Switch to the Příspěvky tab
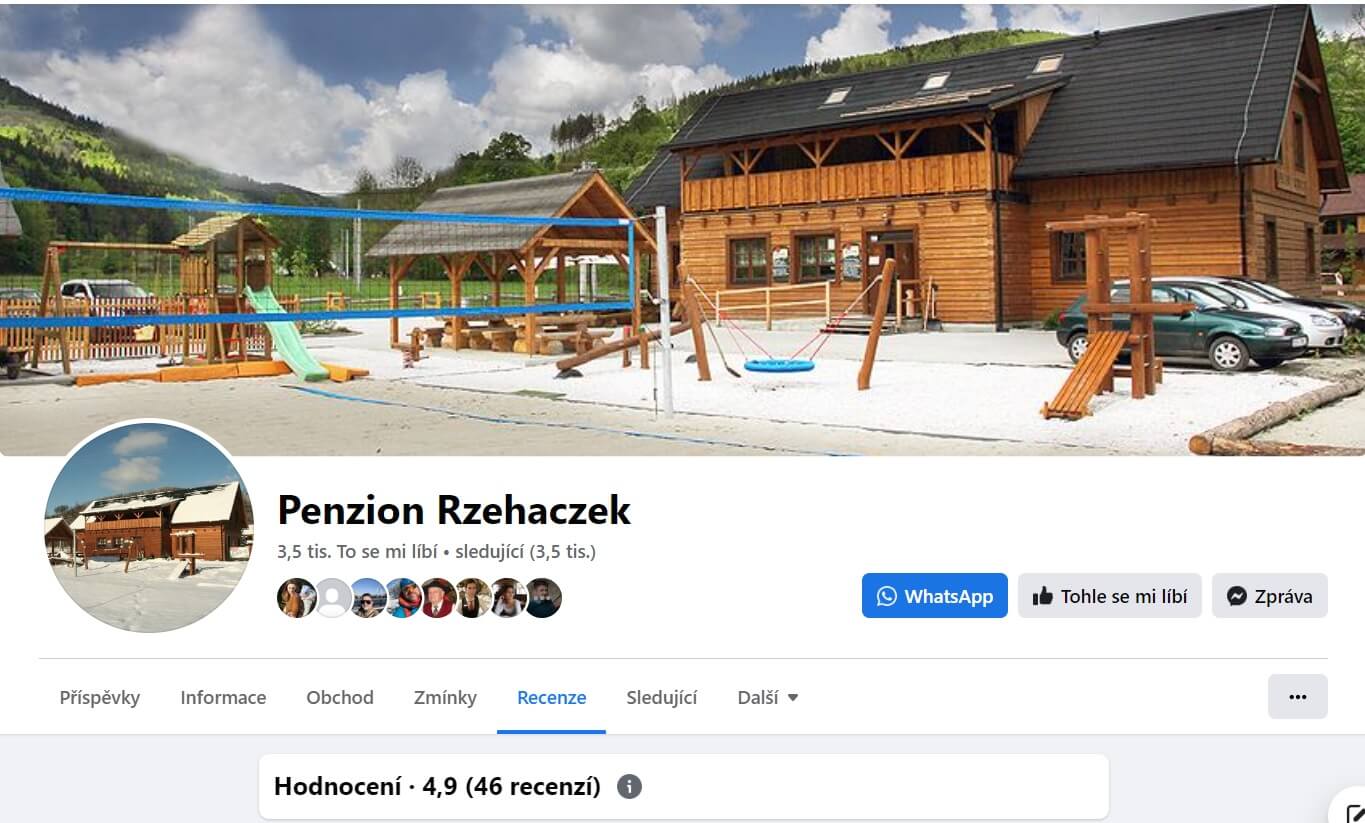The height and width of the screenshot is (823, 1365). pos(100,698)
